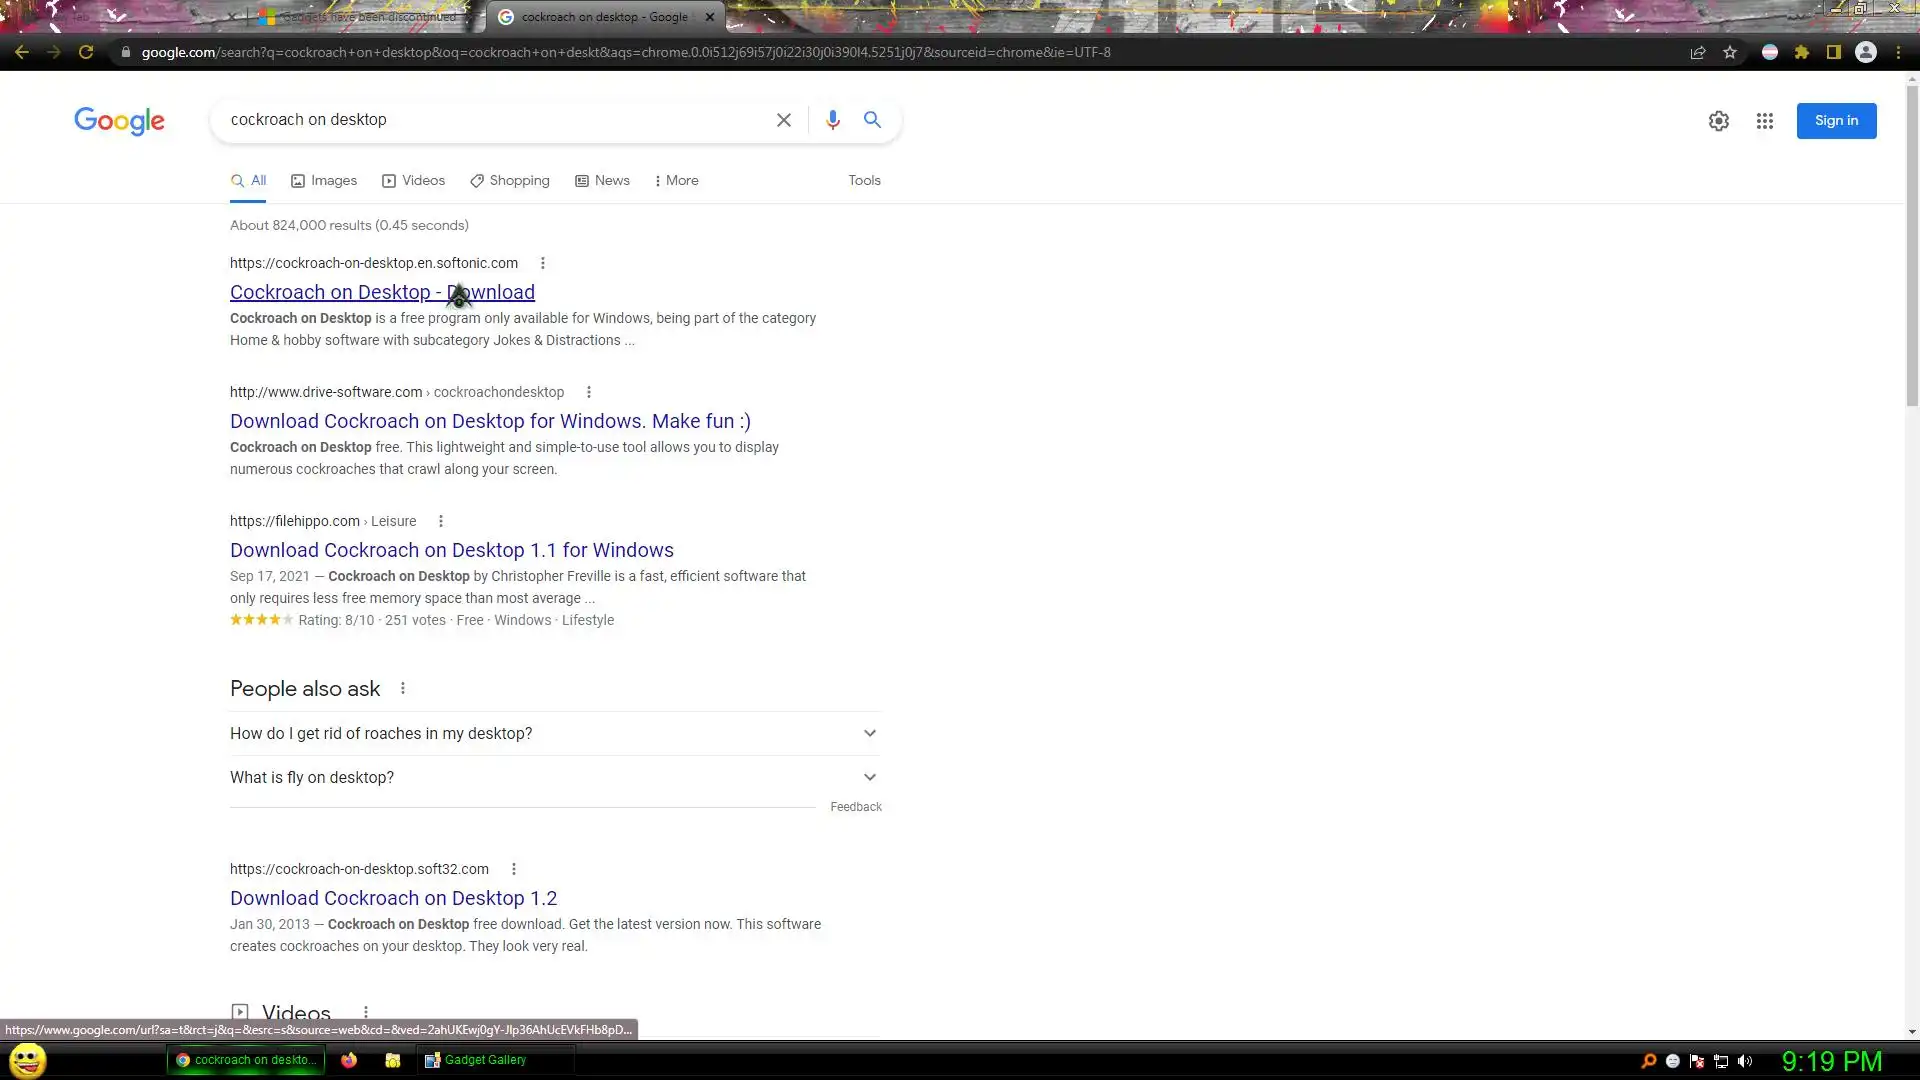Open Firefox from the taskbar
The height and width of the screenshot is (1080, 1920).
(x=348, y=1060)
